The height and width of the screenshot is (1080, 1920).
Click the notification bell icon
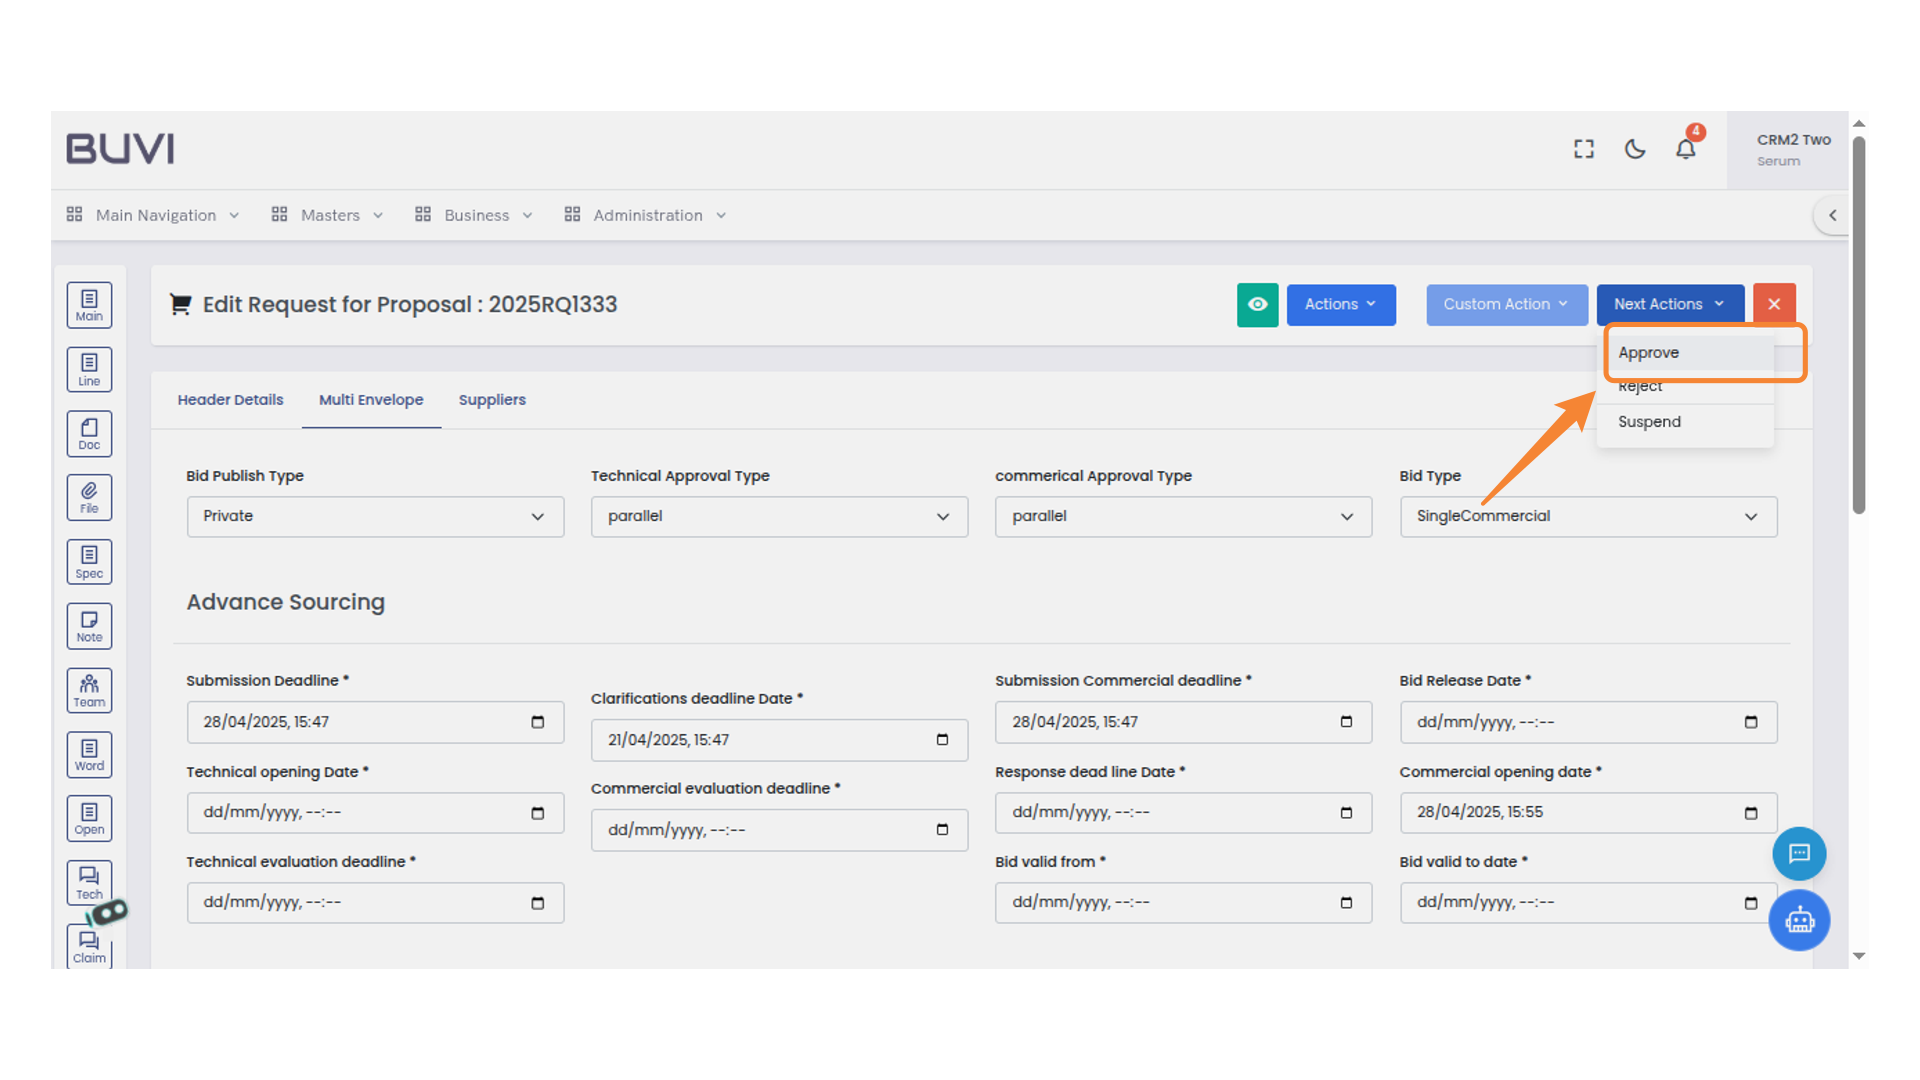(x=1686, y=149)
